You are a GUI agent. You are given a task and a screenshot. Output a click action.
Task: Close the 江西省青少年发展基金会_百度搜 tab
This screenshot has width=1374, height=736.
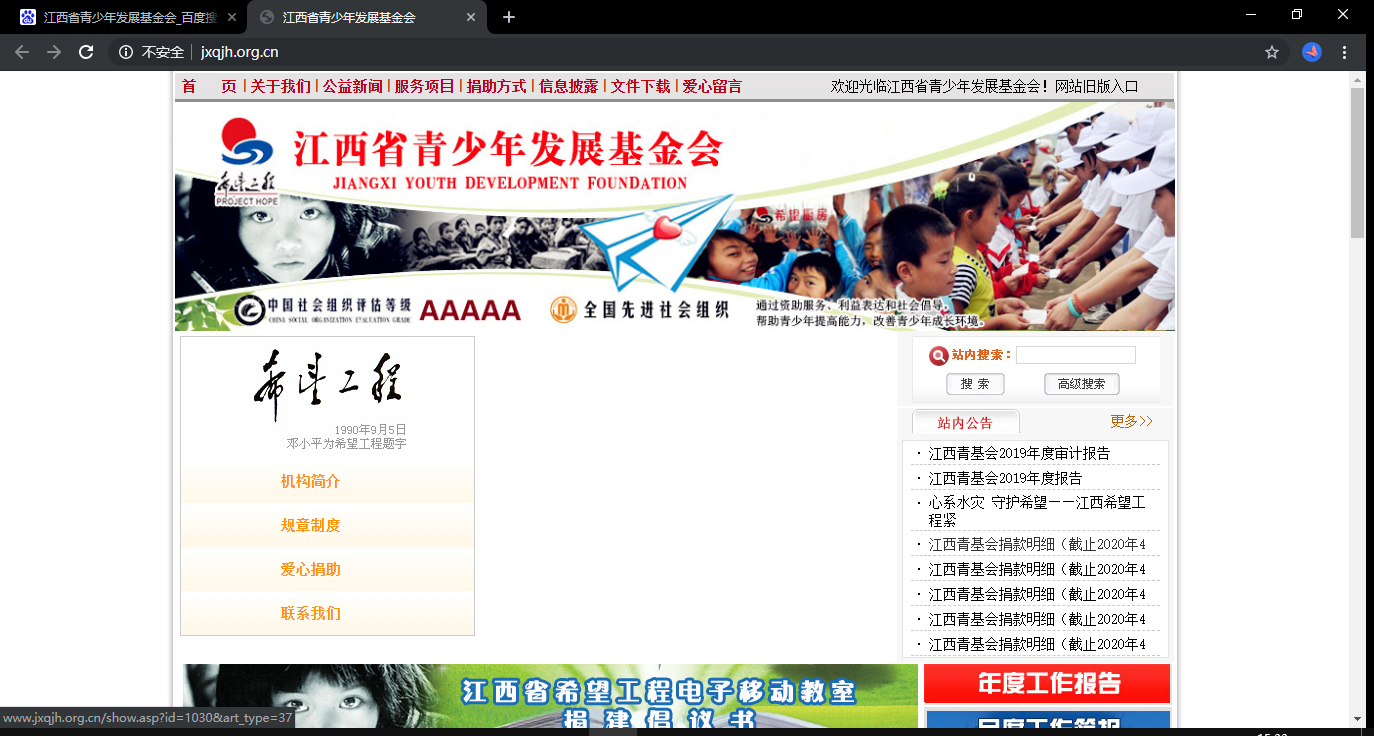[x=232, y=17]
